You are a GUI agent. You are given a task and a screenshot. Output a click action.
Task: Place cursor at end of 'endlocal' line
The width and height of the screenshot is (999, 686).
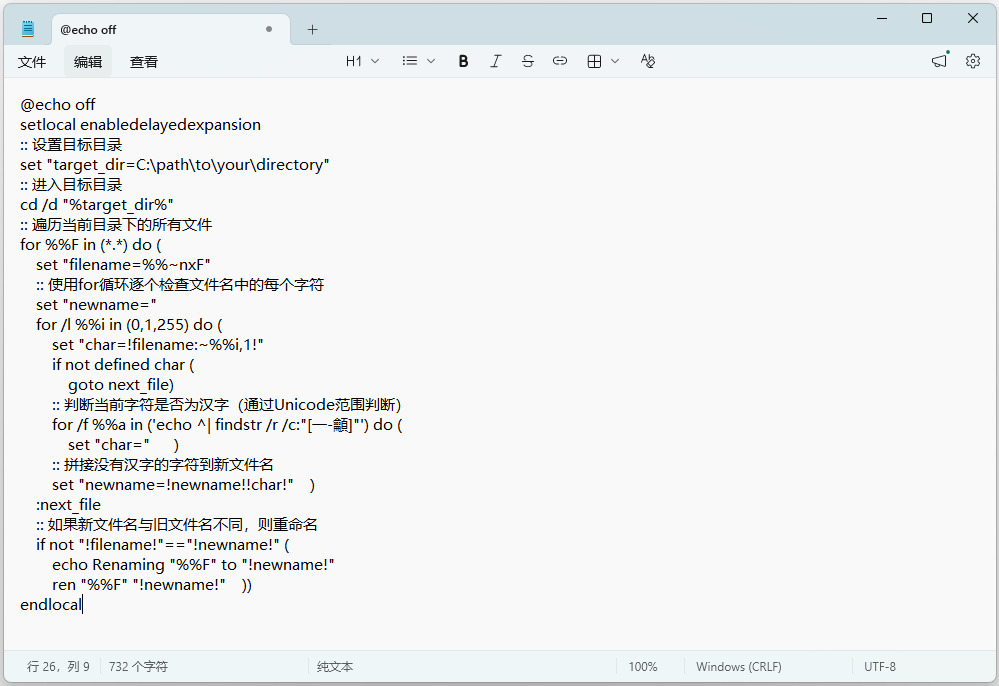coord(83,604)
